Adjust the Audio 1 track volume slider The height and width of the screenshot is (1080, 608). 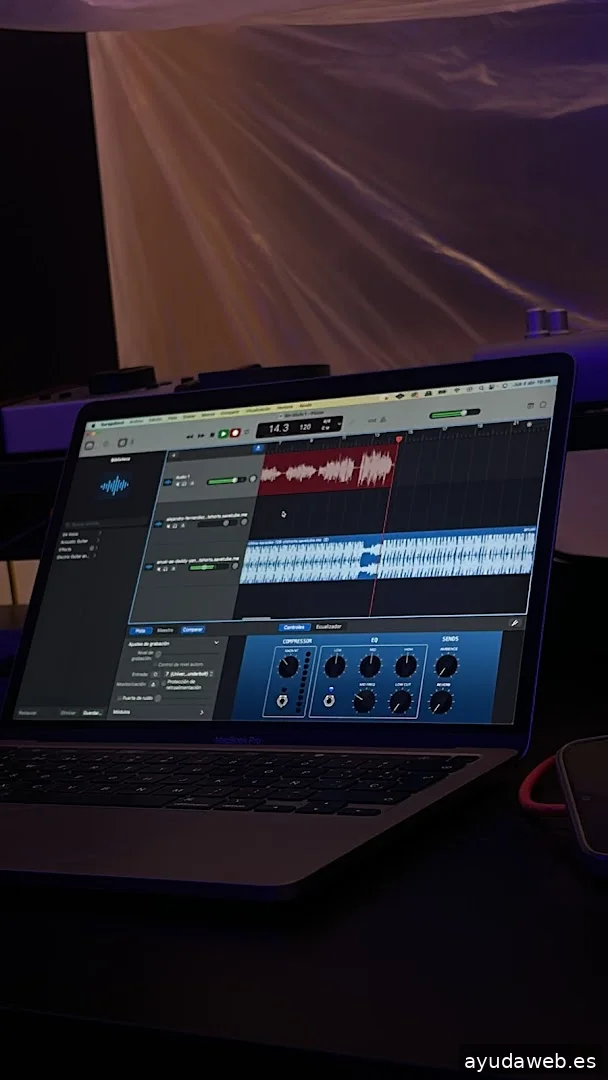224,481
